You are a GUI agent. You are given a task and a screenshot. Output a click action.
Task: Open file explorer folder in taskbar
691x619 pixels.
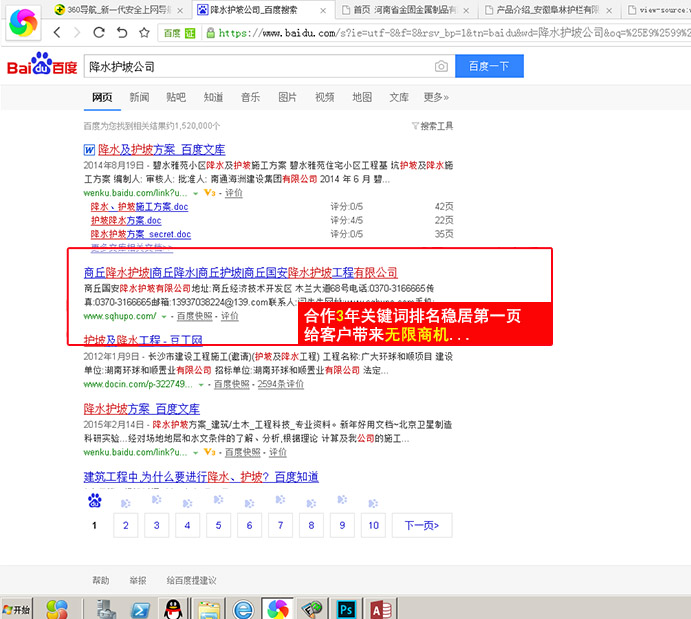[209, 610]
